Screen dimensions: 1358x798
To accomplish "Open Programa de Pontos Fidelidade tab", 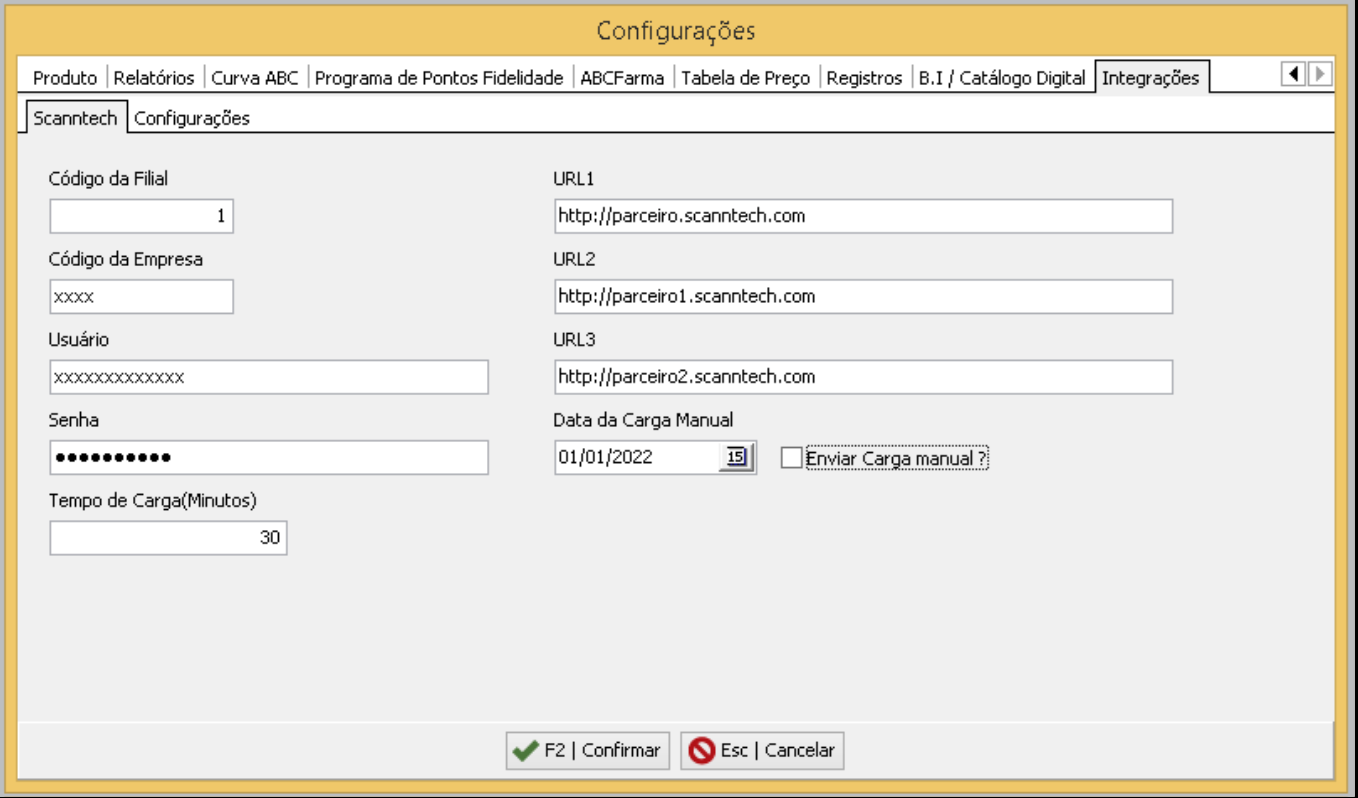I will click(x=439, y=78).
